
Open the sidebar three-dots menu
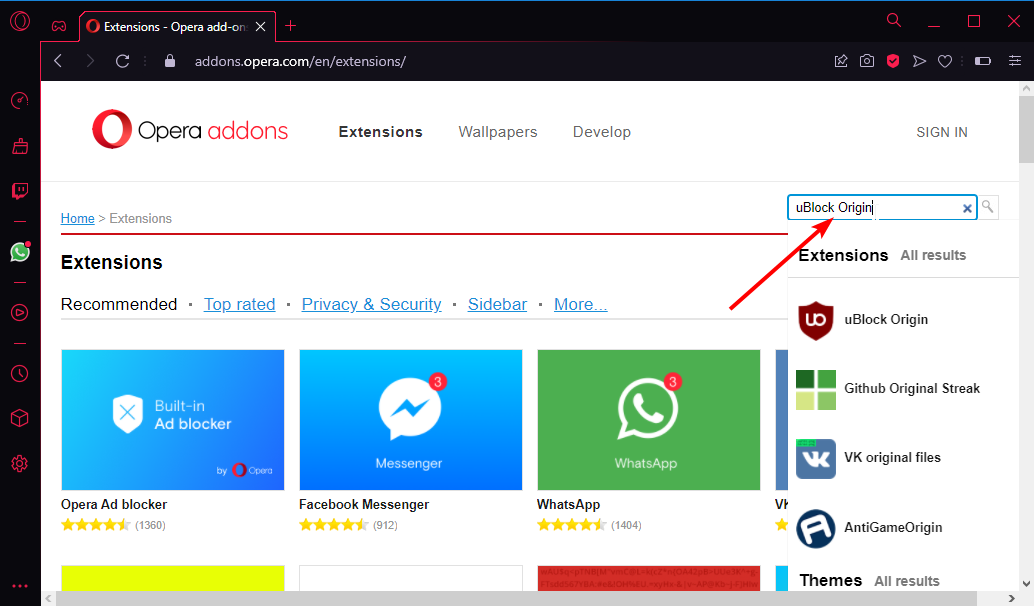20,586
